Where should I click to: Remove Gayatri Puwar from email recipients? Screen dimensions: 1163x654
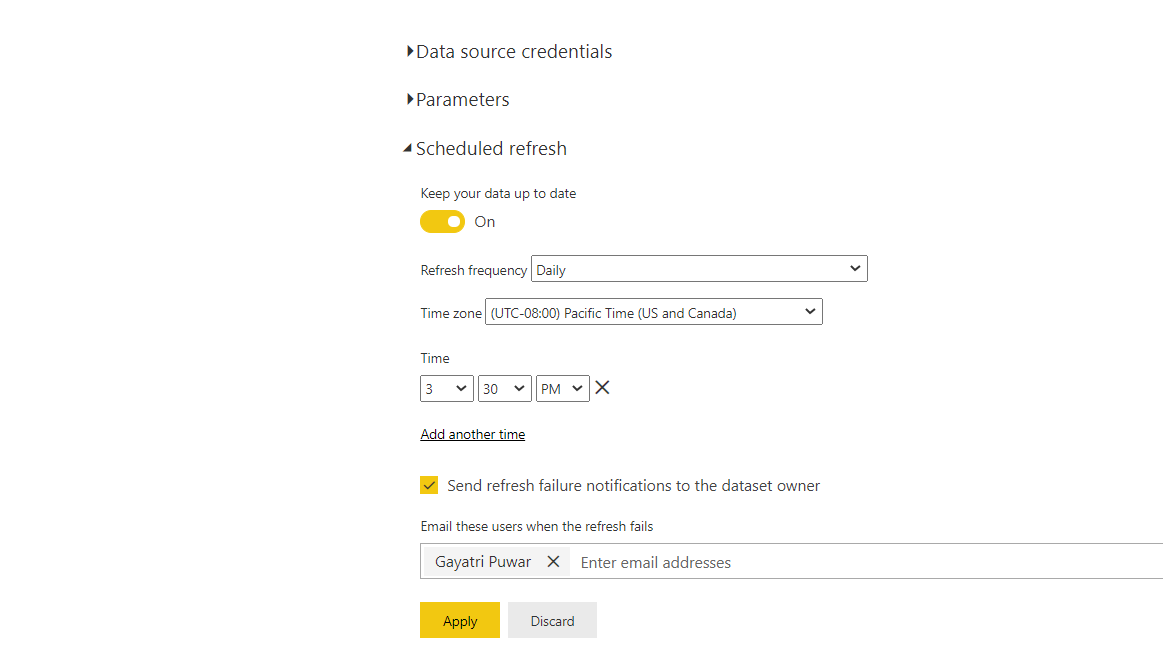553,561
